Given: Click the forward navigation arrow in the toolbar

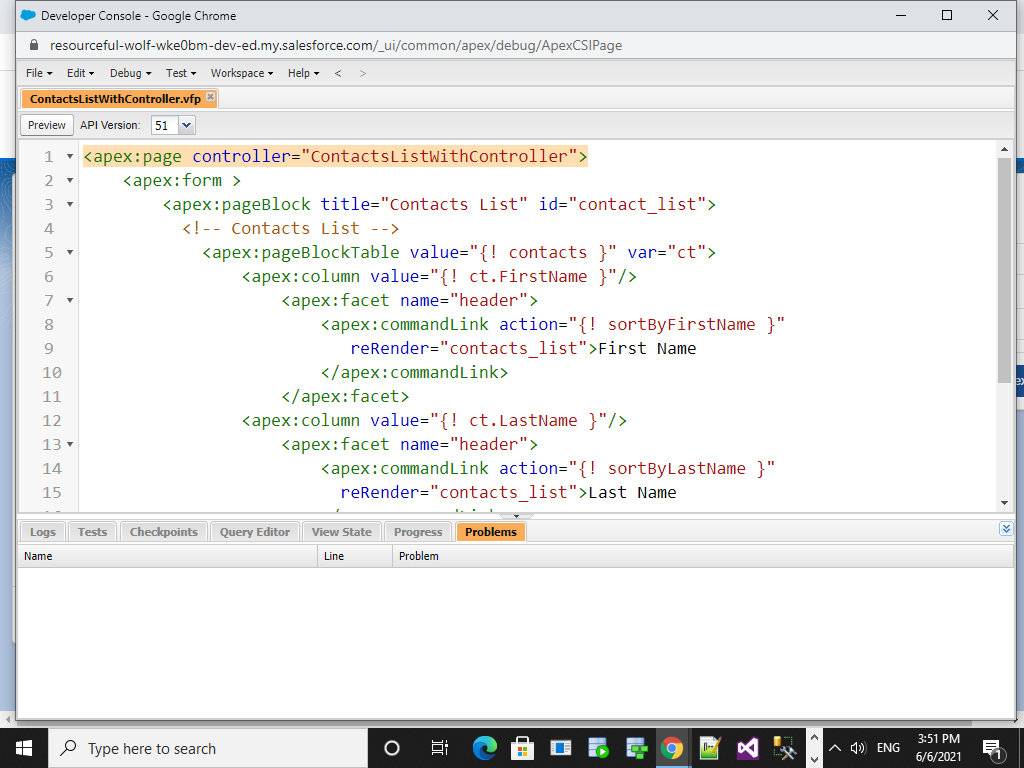Looking at the screenshot, I should tap(361, 73).
